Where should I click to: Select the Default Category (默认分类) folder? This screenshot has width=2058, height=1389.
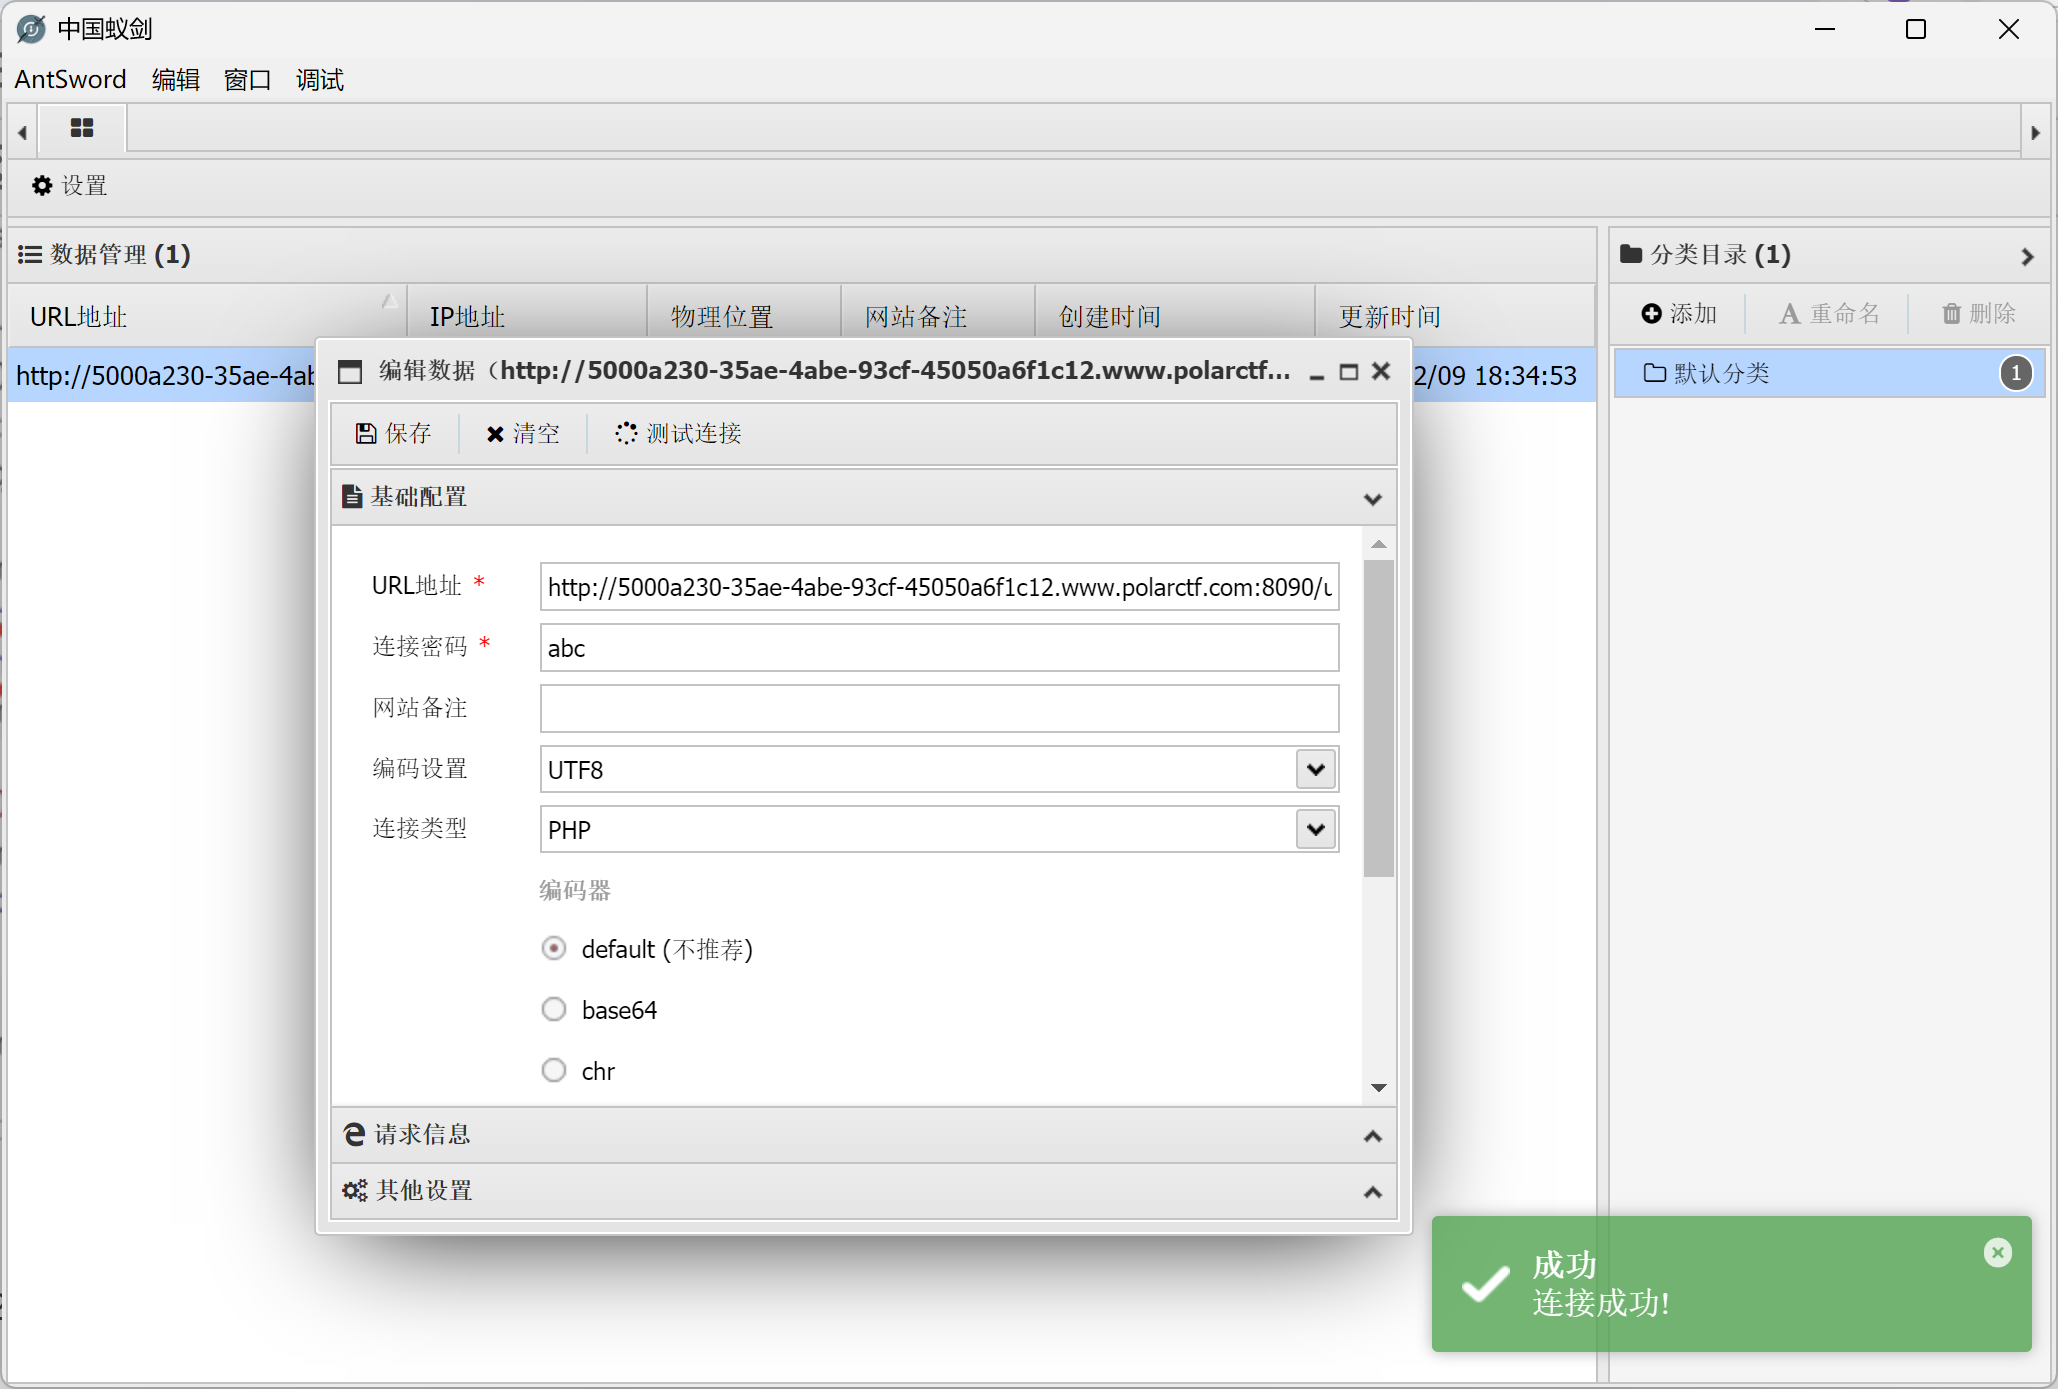[1720, 373]
